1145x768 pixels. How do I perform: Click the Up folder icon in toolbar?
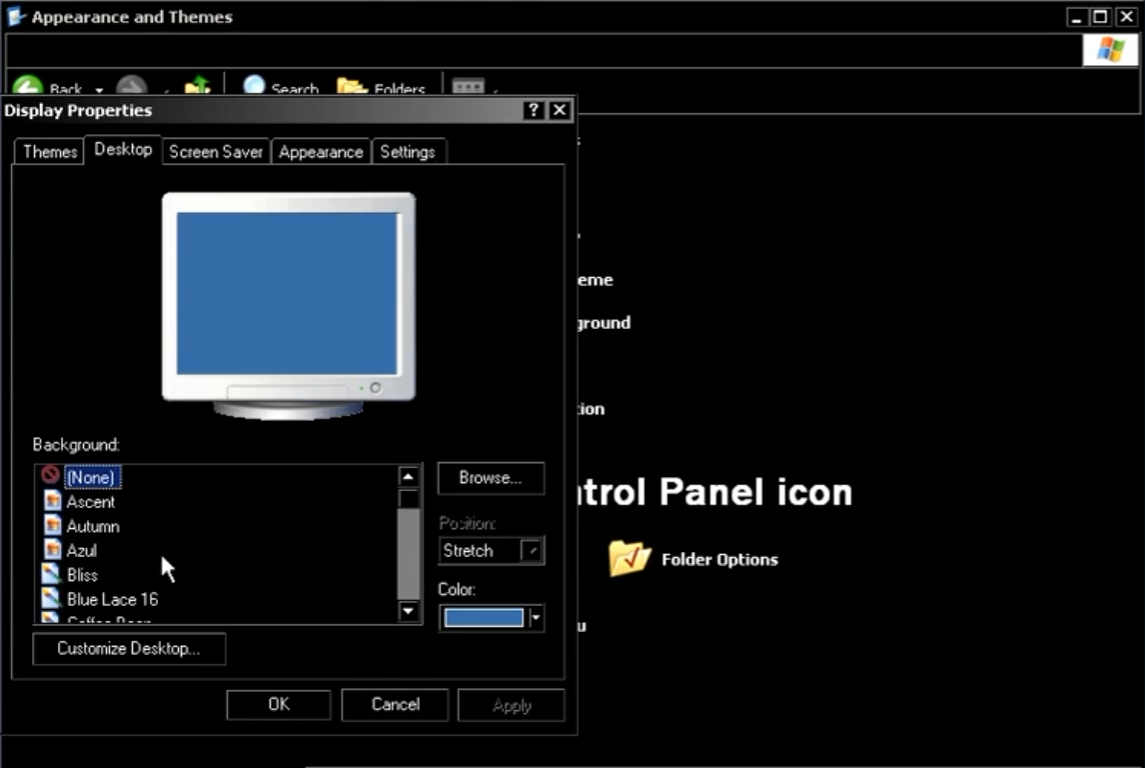coord(197,86)
